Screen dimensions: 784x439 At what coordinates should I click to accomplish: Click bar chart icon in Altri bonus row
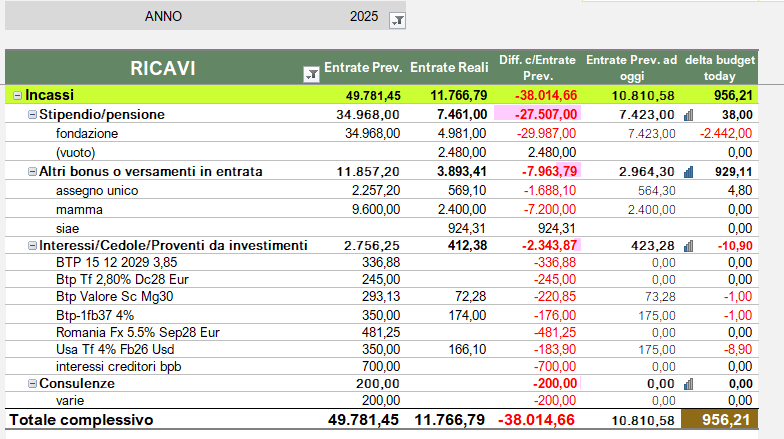688,172
